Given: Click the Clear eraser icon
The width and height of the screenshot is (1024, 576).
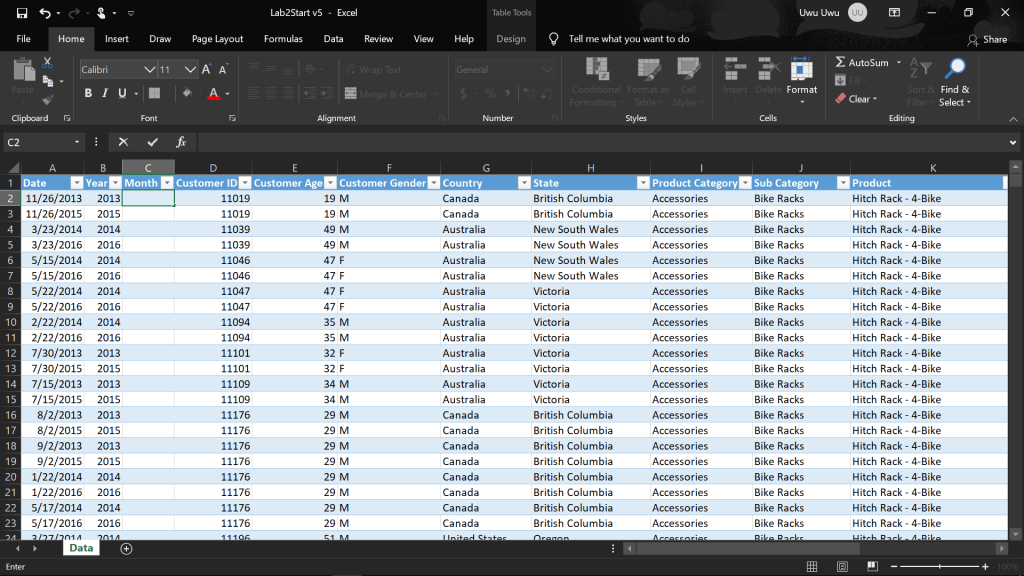Looking at the screenshot, I should coord(840,99).
